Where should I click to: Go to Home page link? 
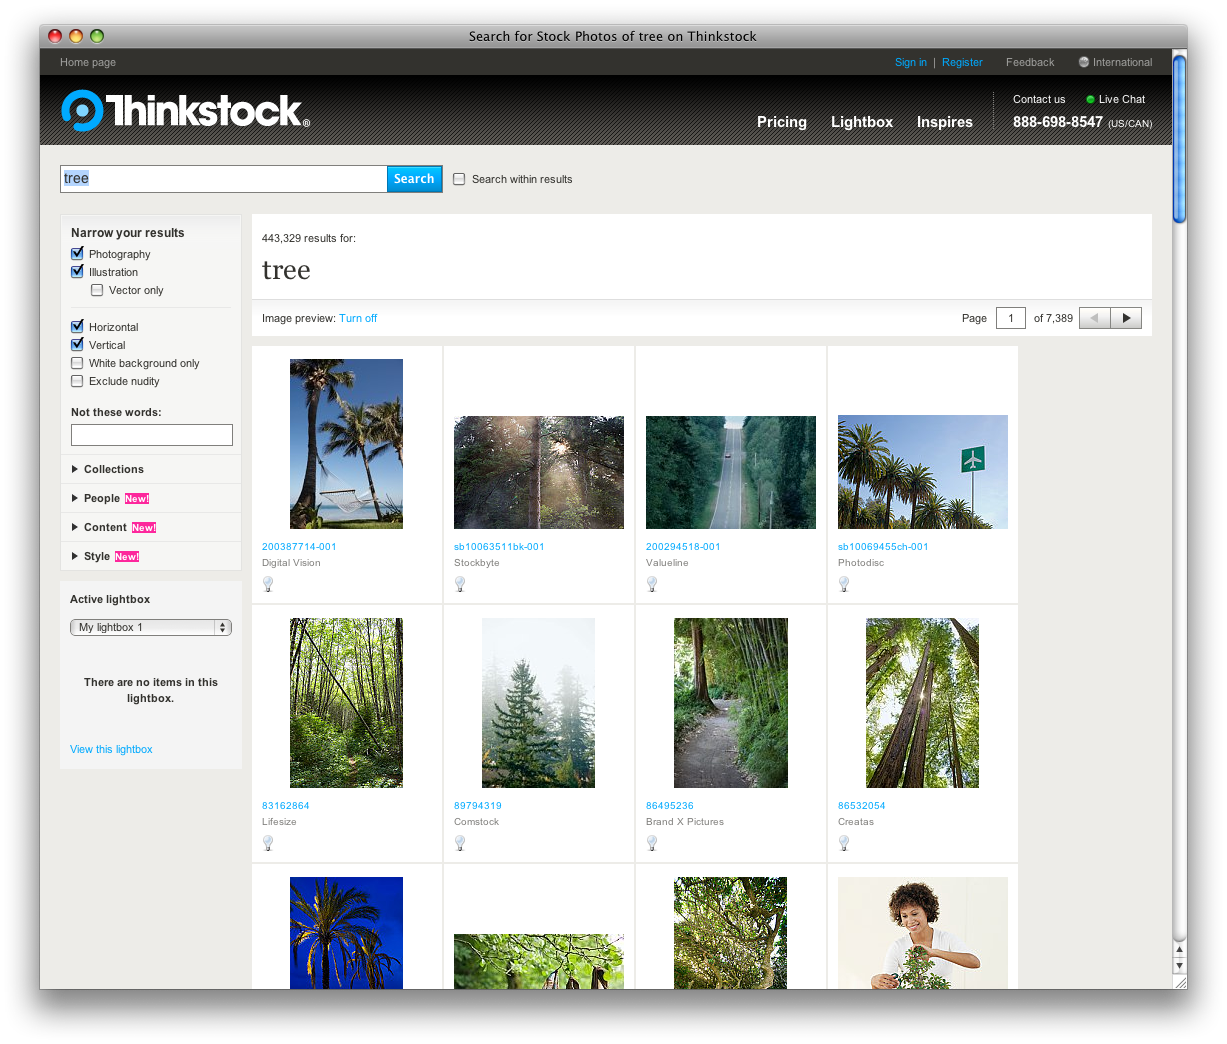coord(88,62)
